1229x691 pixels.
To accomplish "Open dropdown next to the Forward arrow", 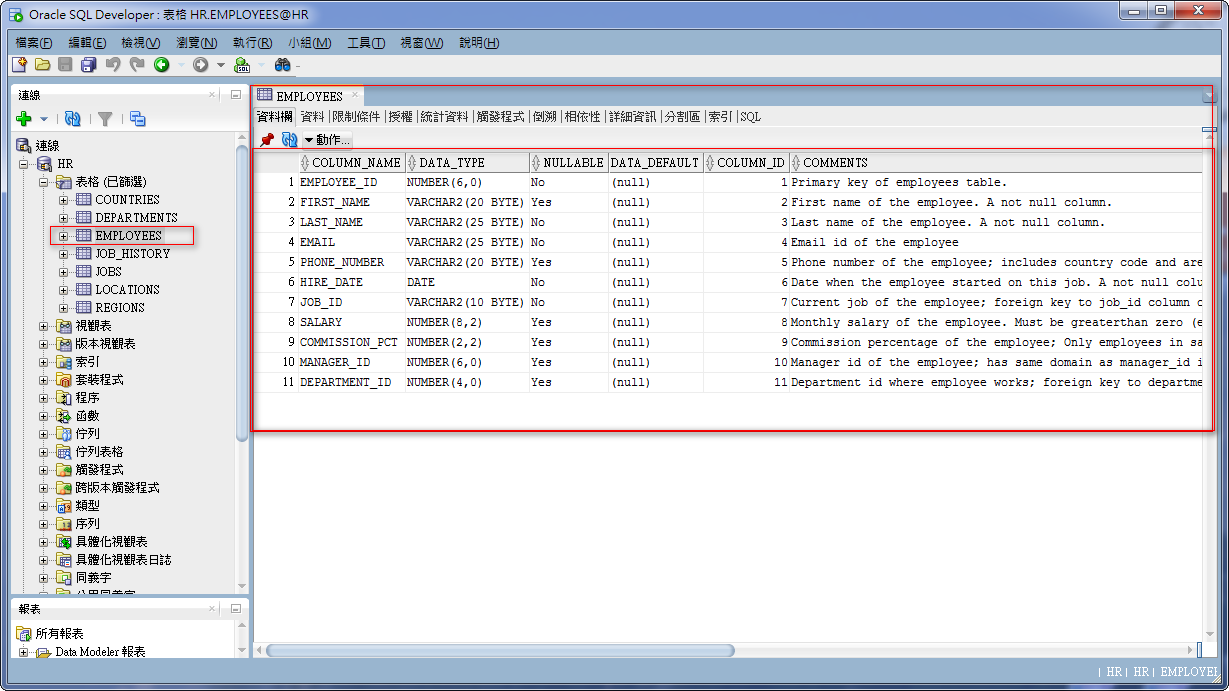I will point(221,65).
